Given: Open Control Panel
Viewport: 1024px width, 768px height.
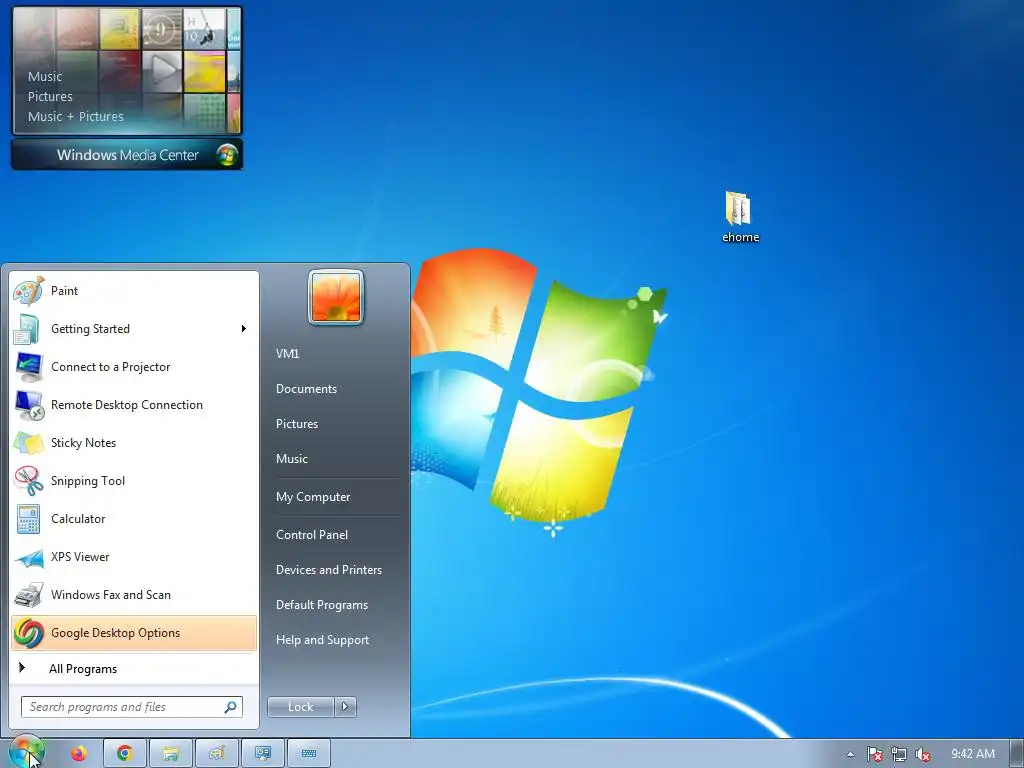Looking at the screenshot, I should click(312, 535).
